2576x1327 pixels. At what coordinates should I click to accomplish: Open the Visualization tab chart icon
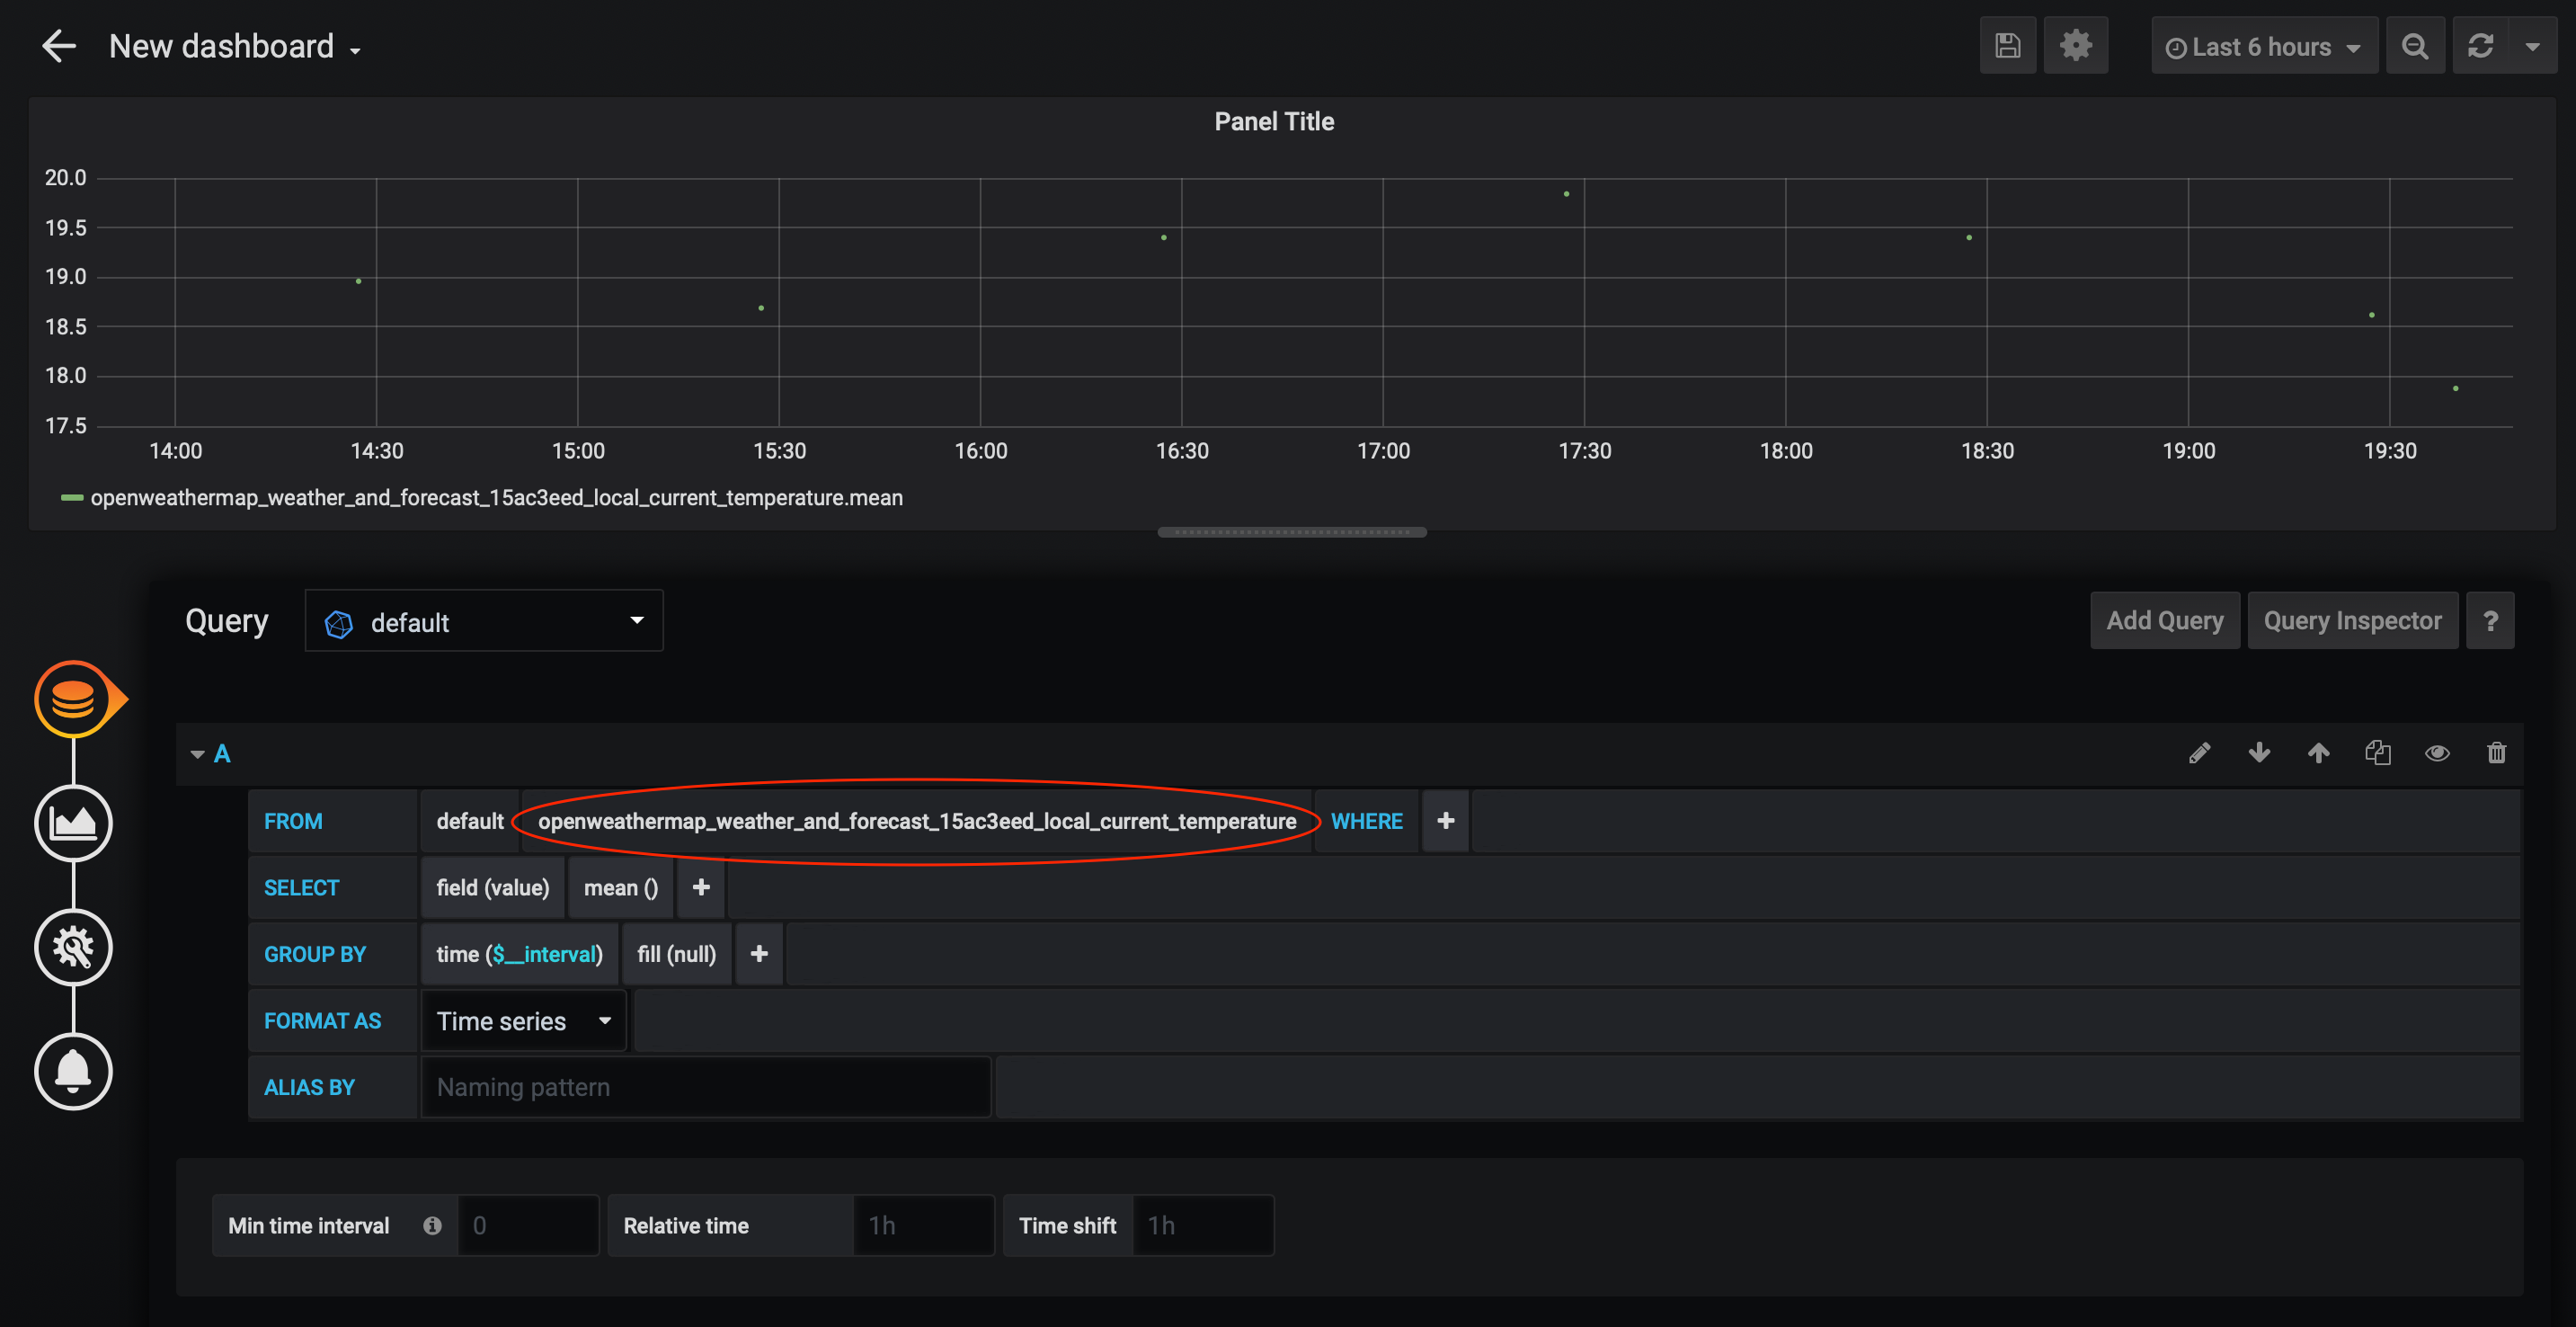point(73,823)
